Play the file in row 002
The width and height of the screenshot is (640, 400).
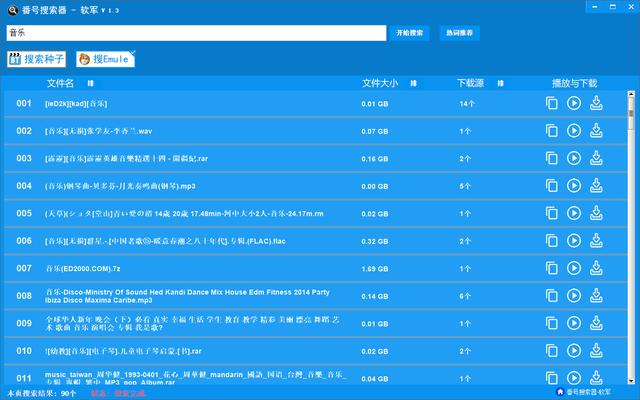[x=574, y=130]
